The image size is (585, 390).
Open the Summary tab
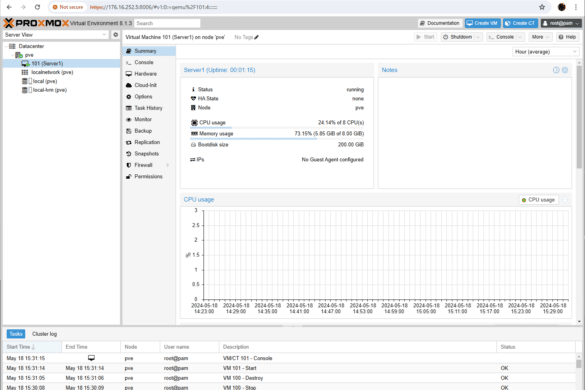click(x=149, y=51)
